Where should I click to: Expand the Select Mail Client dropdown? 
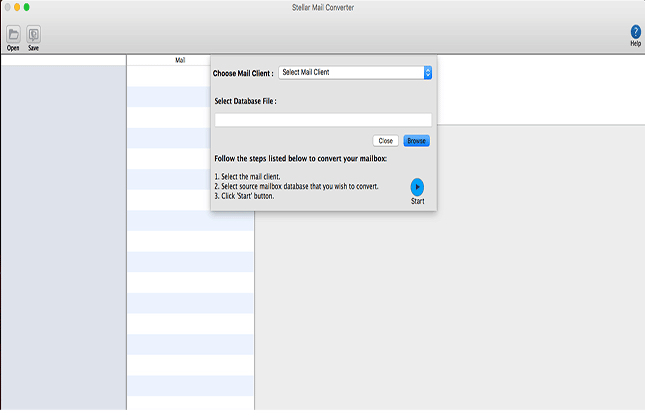tap(355, 72)
